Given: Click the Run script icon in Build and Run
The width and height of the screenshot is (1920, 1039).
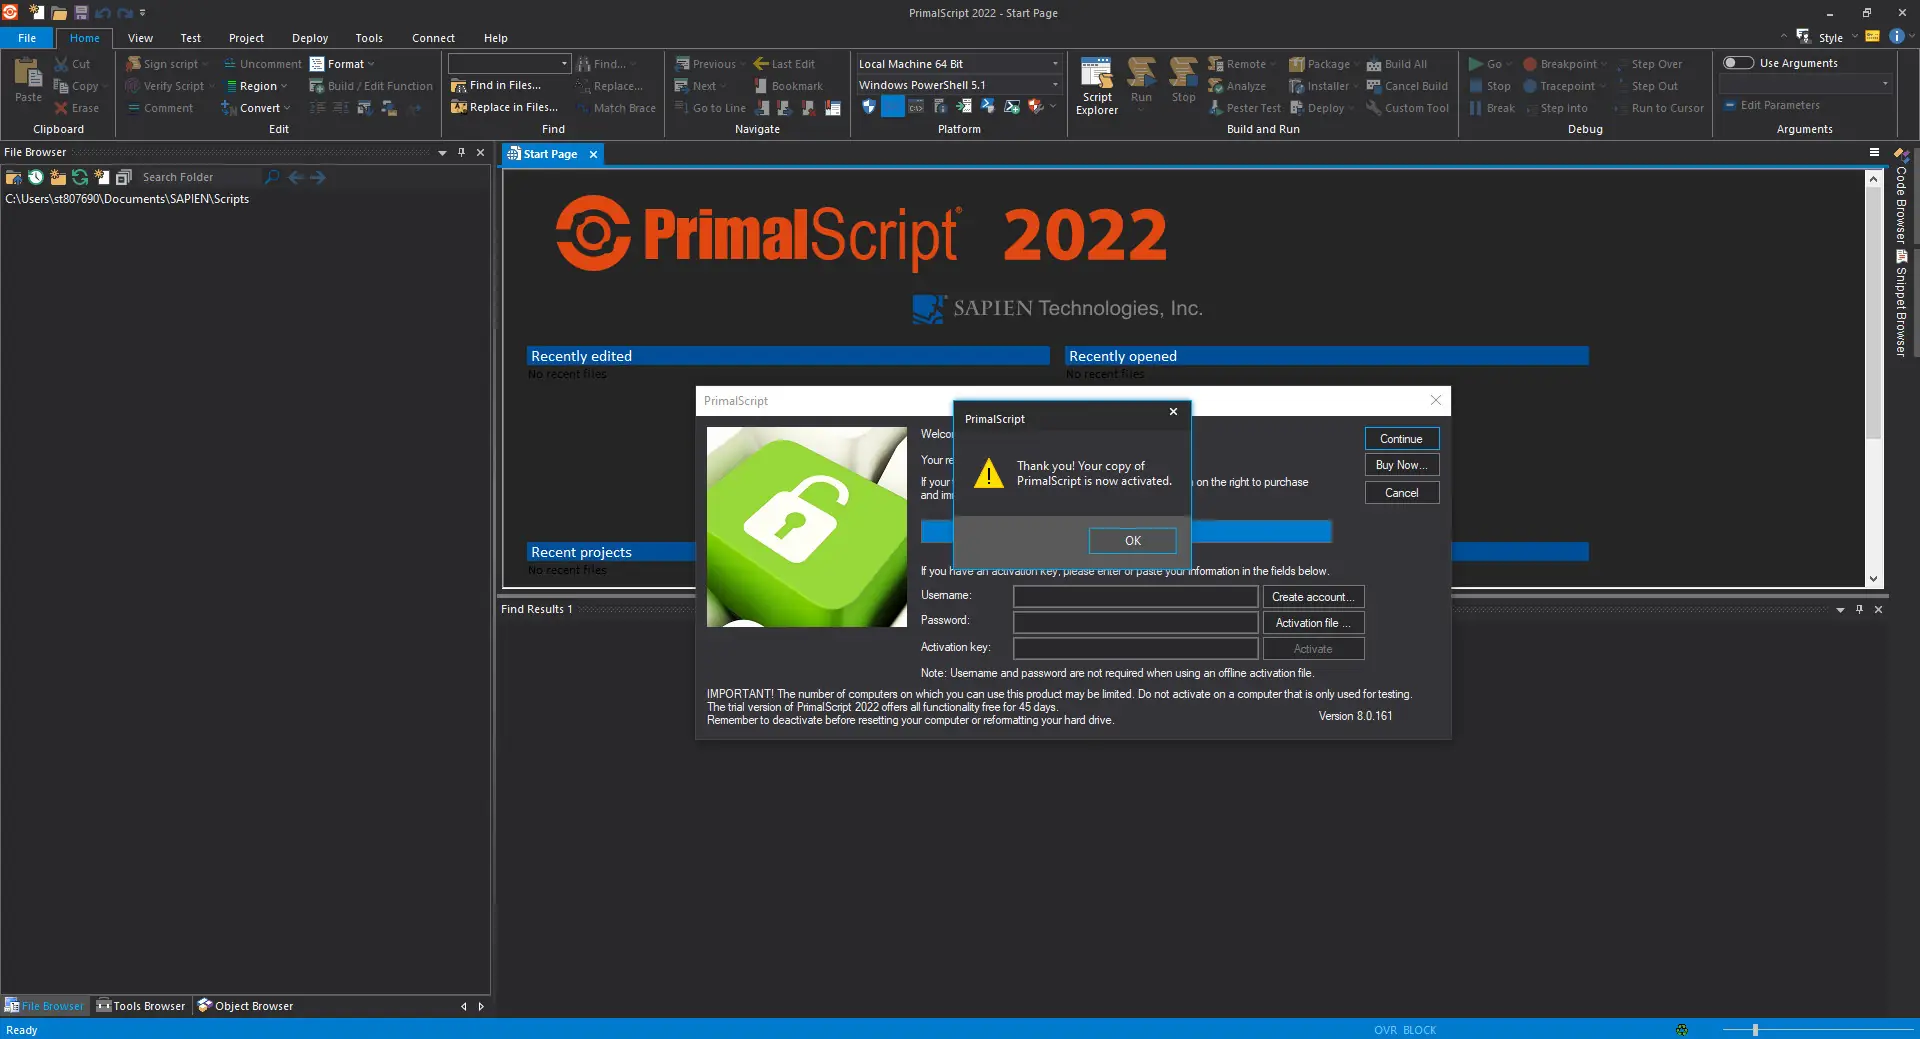Looking at the screenshot, I should [x=1141, y=73].
